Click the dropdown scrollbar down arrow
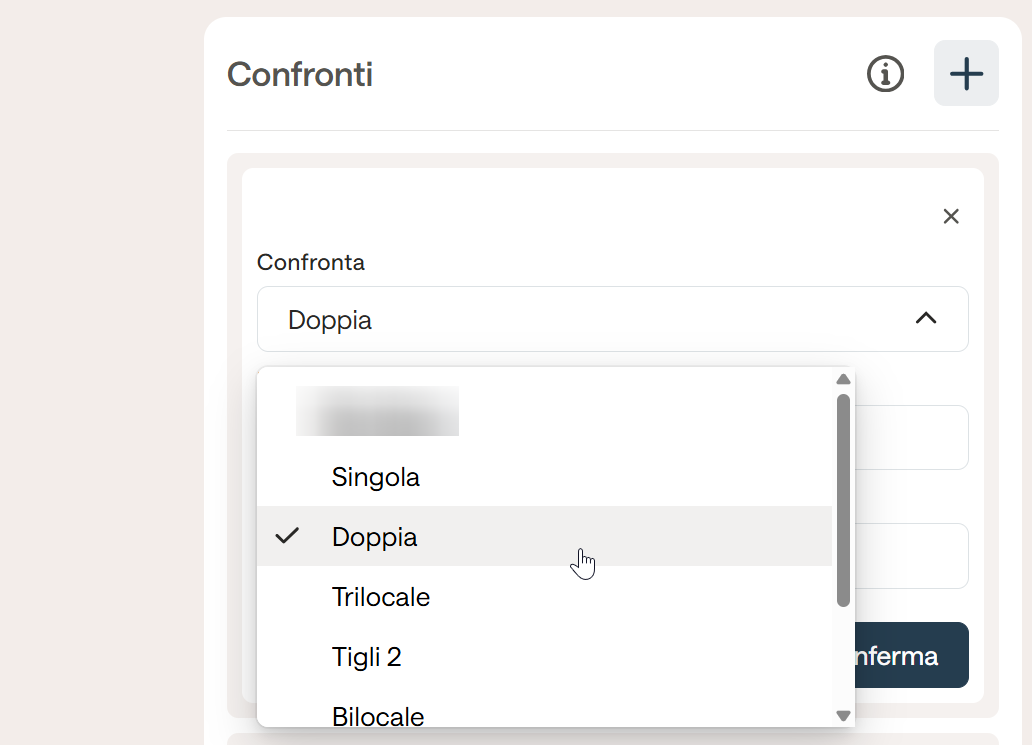The image size is (1032, 745). click(x=843, y=715)
